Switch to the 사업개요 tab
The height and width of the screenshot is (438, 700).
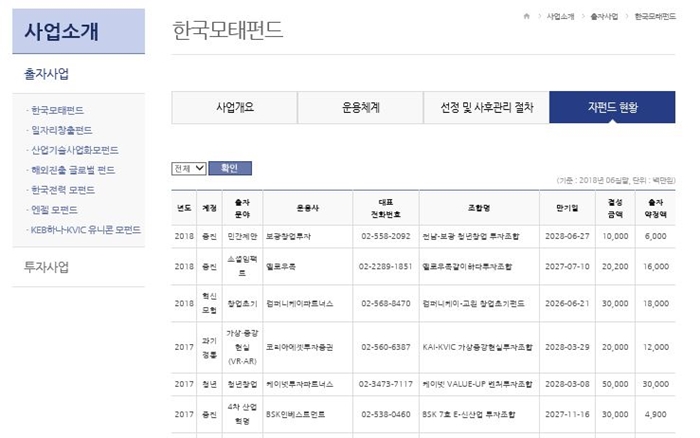(234, 107)
